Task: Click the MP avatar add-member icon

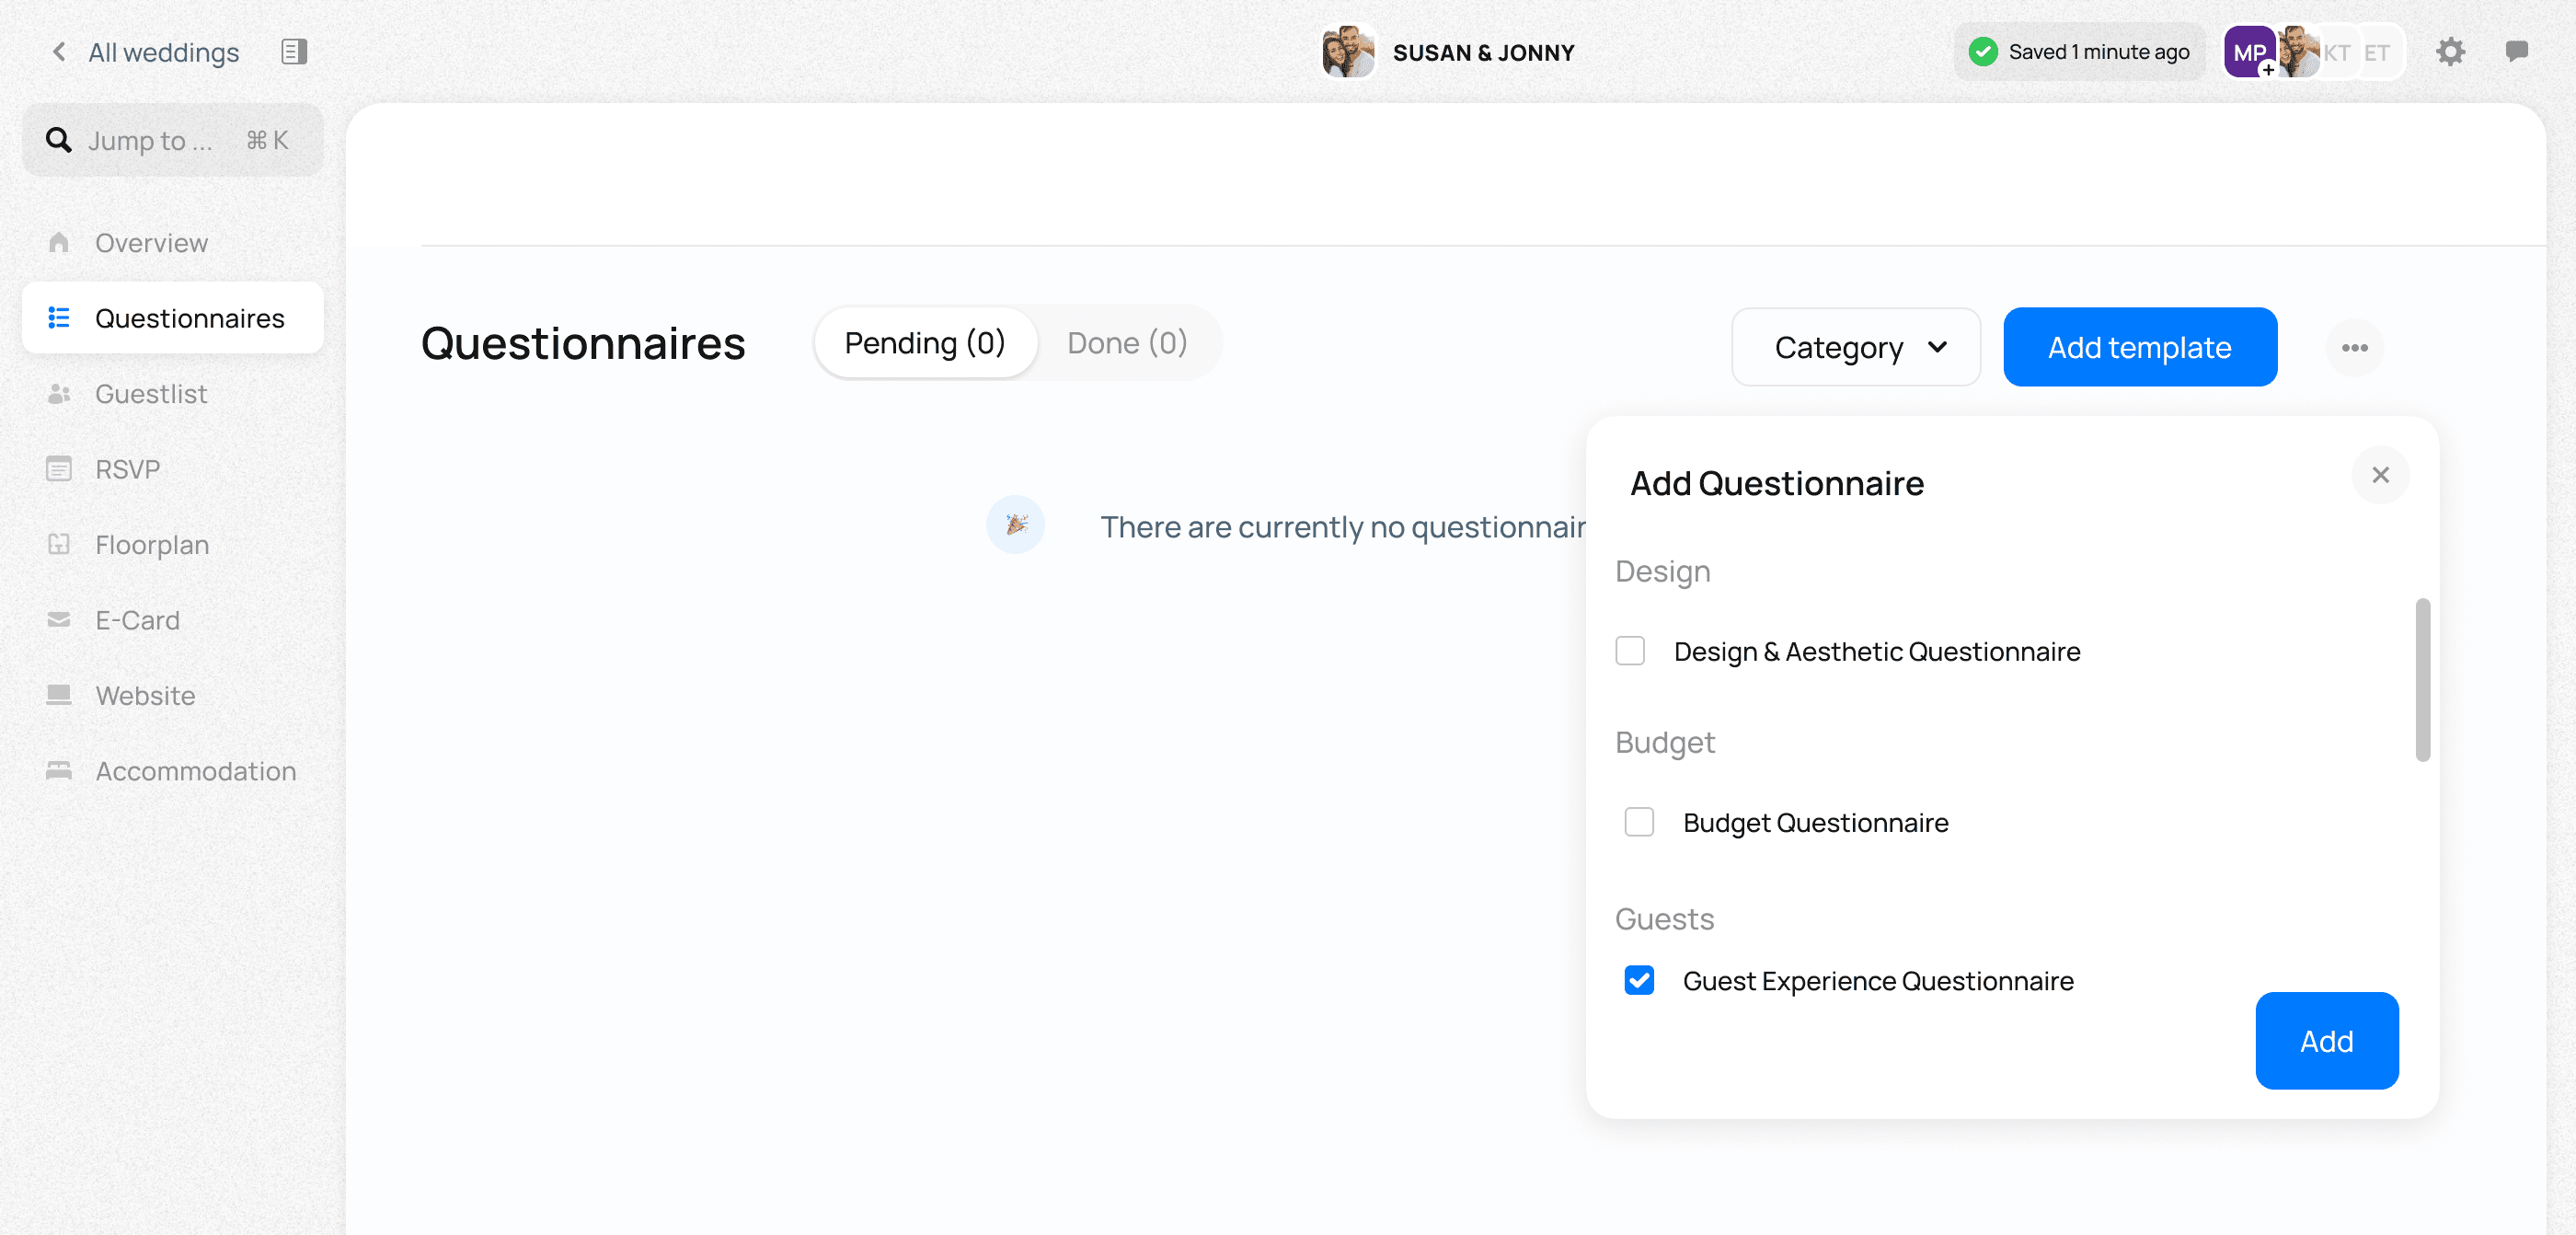Action: (x=2268, y=70)
